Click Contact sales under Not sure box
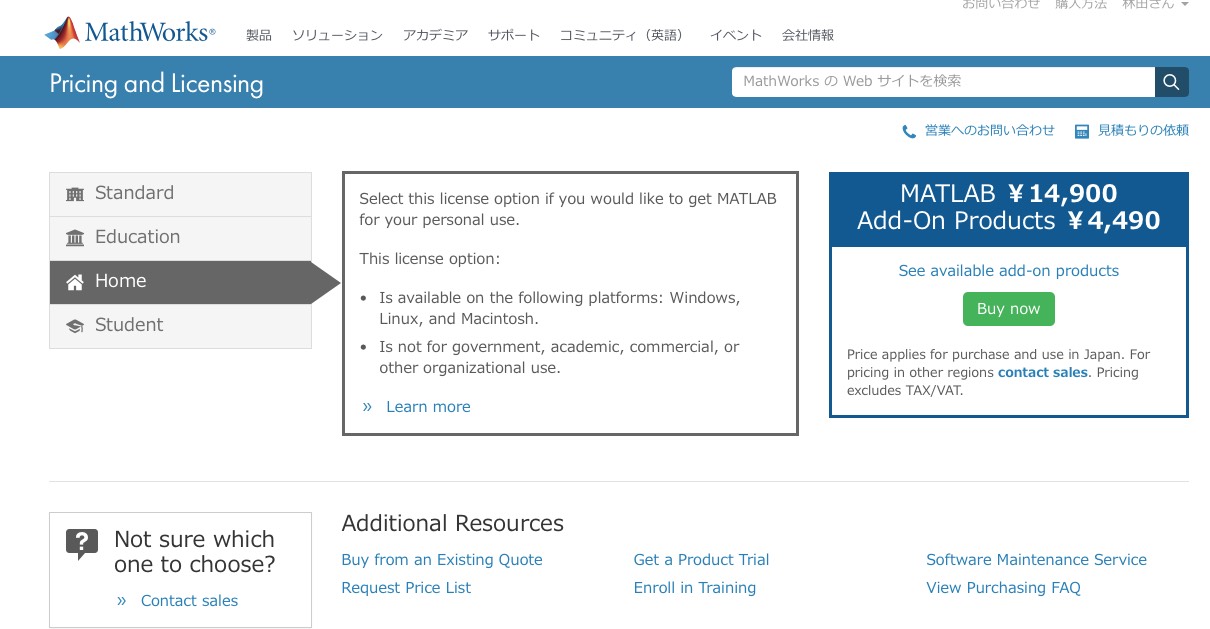 click(189, 601)
